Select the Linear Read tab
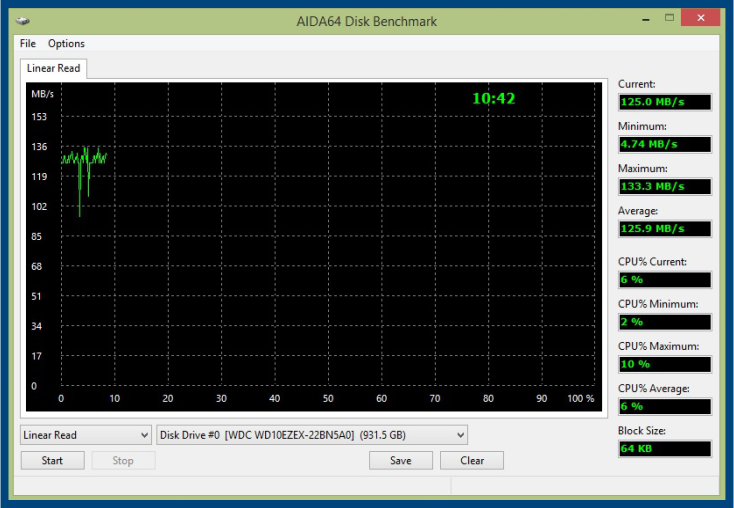Screen dimensions: 734x508 [53, 68]
